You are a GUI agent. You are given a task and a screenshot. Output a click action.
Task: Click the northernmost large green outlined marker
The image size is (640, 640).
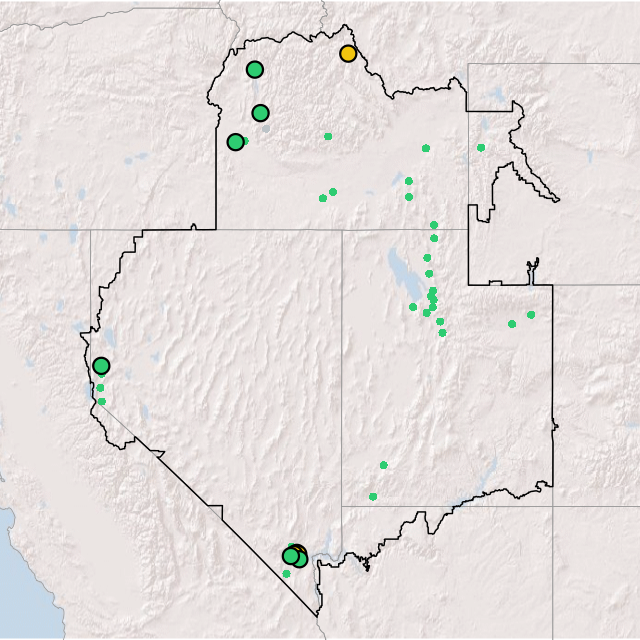255,70
